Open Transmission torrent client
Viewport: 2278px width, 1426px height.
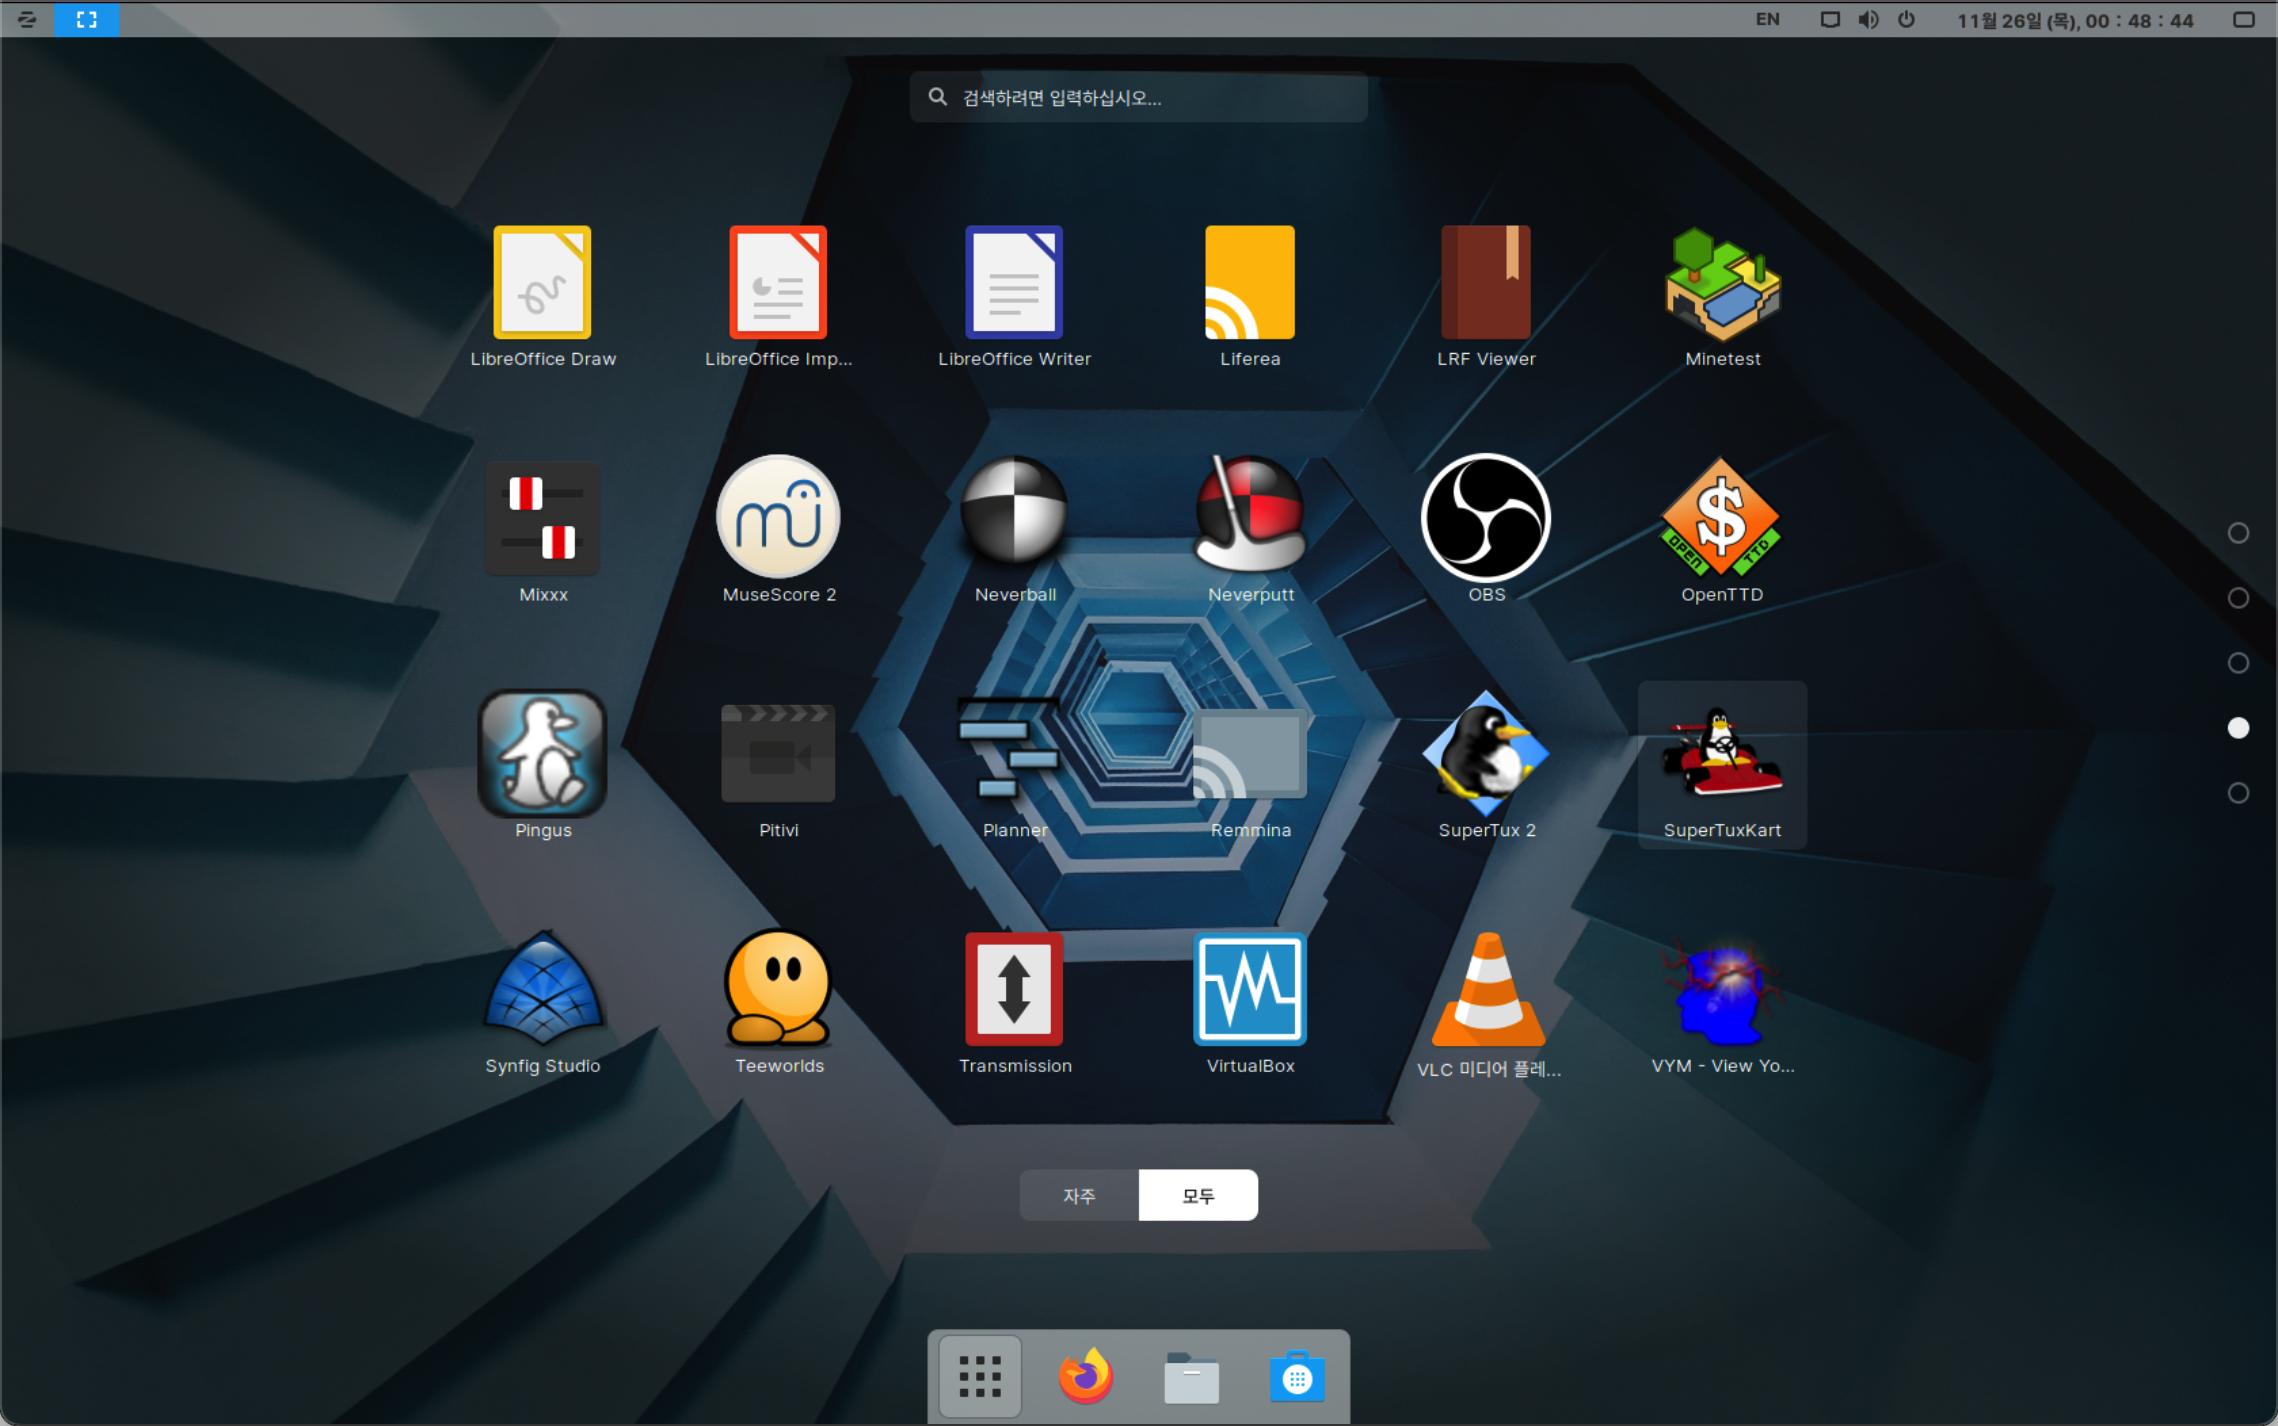click(1014, 1003)
